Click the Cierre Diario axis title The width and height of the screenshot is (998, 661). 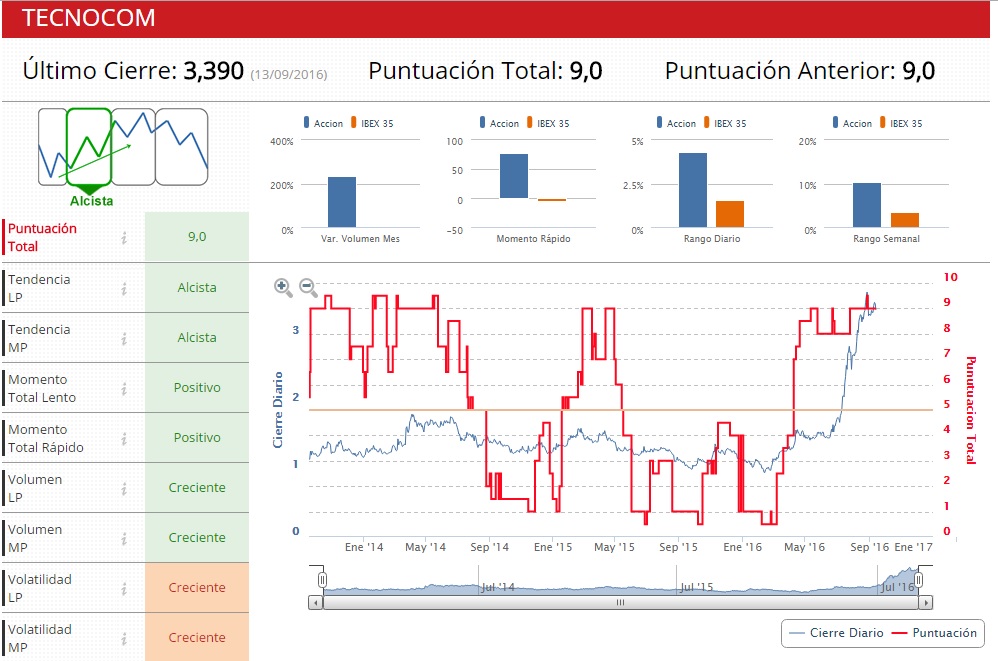tap(278, 410)
